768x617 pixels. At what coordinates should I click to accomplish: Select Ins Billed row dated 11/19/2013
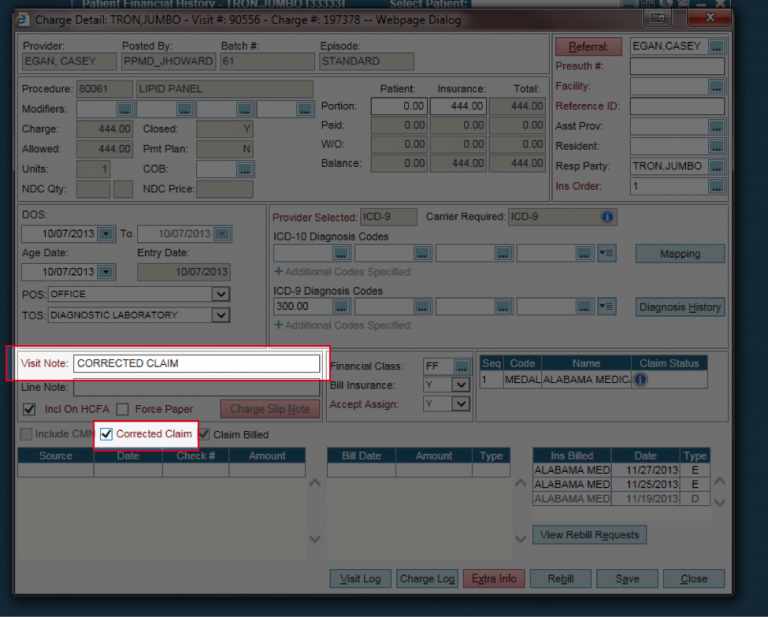(621, 498)
